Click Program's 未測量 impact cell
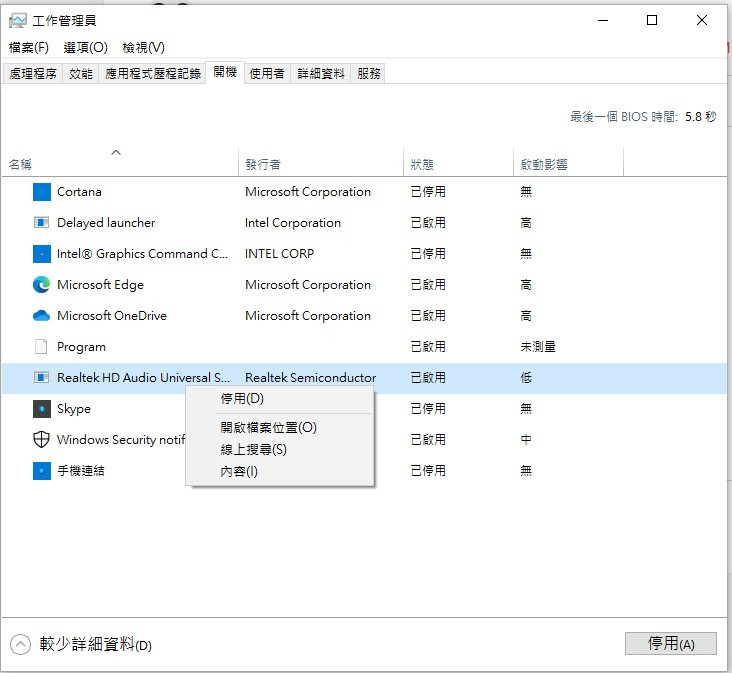This screenshot has width=732, height=673. pos(538,347)
